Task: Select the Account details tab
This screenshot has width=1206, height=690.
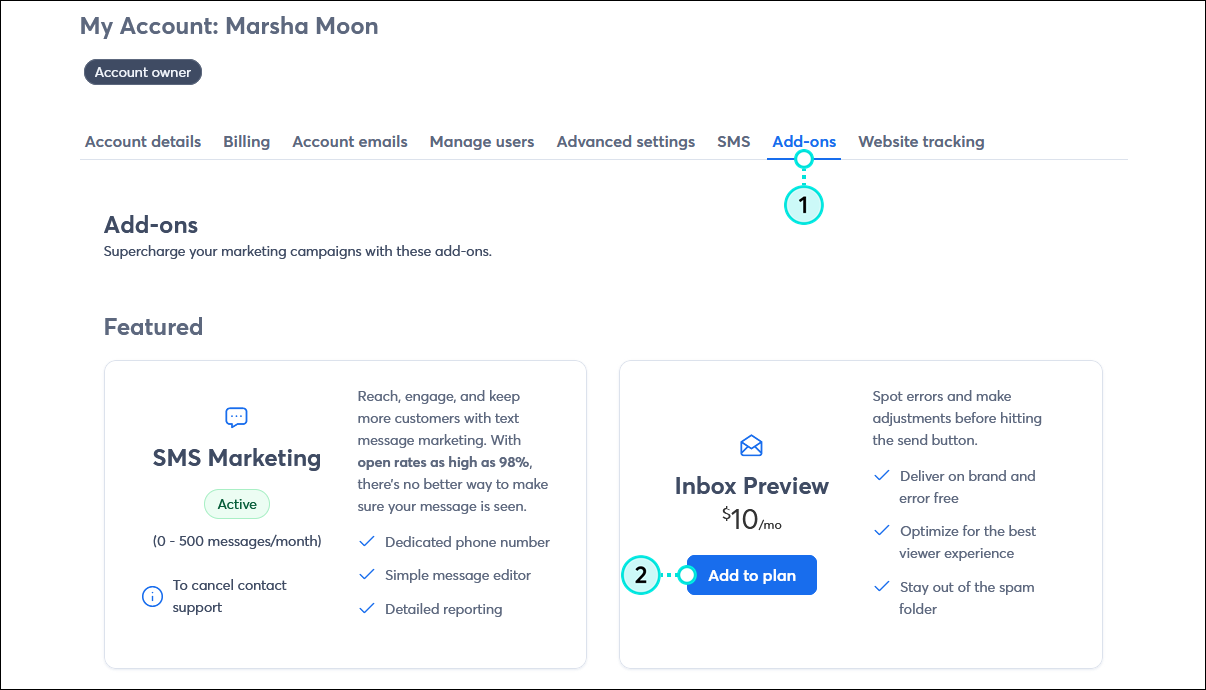Action: 142,141
